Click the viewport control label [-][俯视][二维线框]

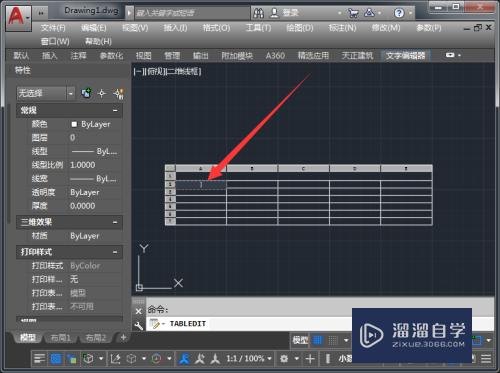click(x=167, y=71)
